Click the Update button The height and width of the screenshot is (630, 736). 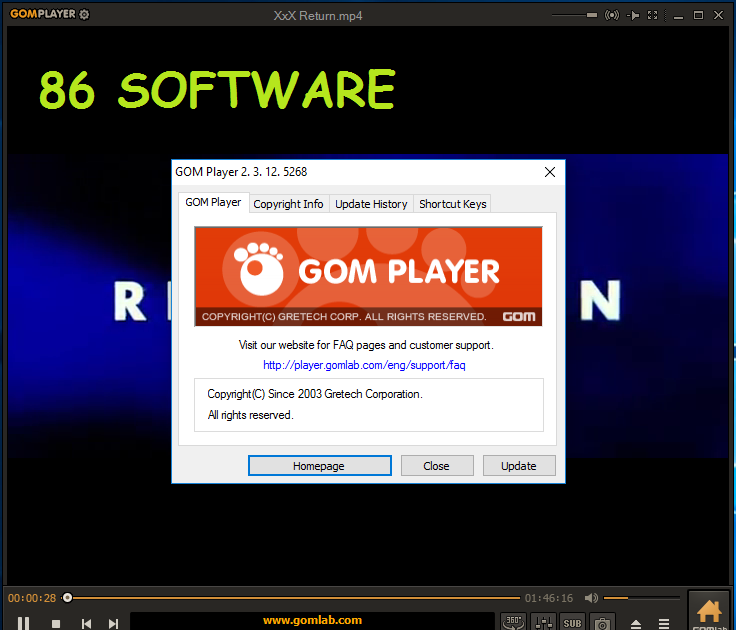(519, 466)
